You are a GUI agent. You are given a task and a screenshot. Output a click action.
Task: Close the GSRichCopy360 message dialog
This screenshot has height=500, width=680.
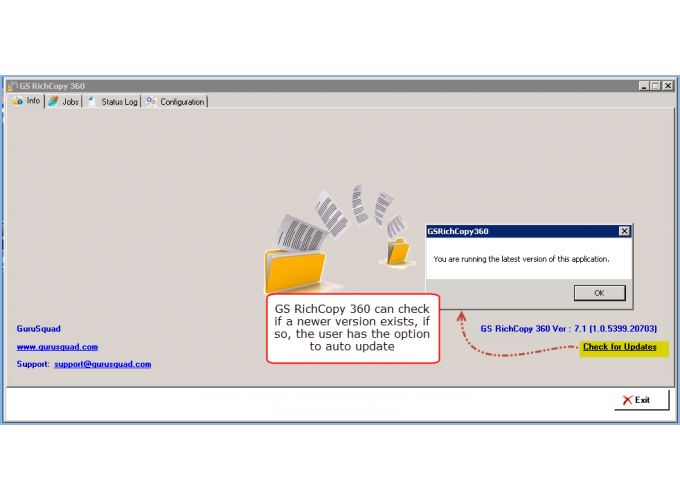[x=624, y=231]
